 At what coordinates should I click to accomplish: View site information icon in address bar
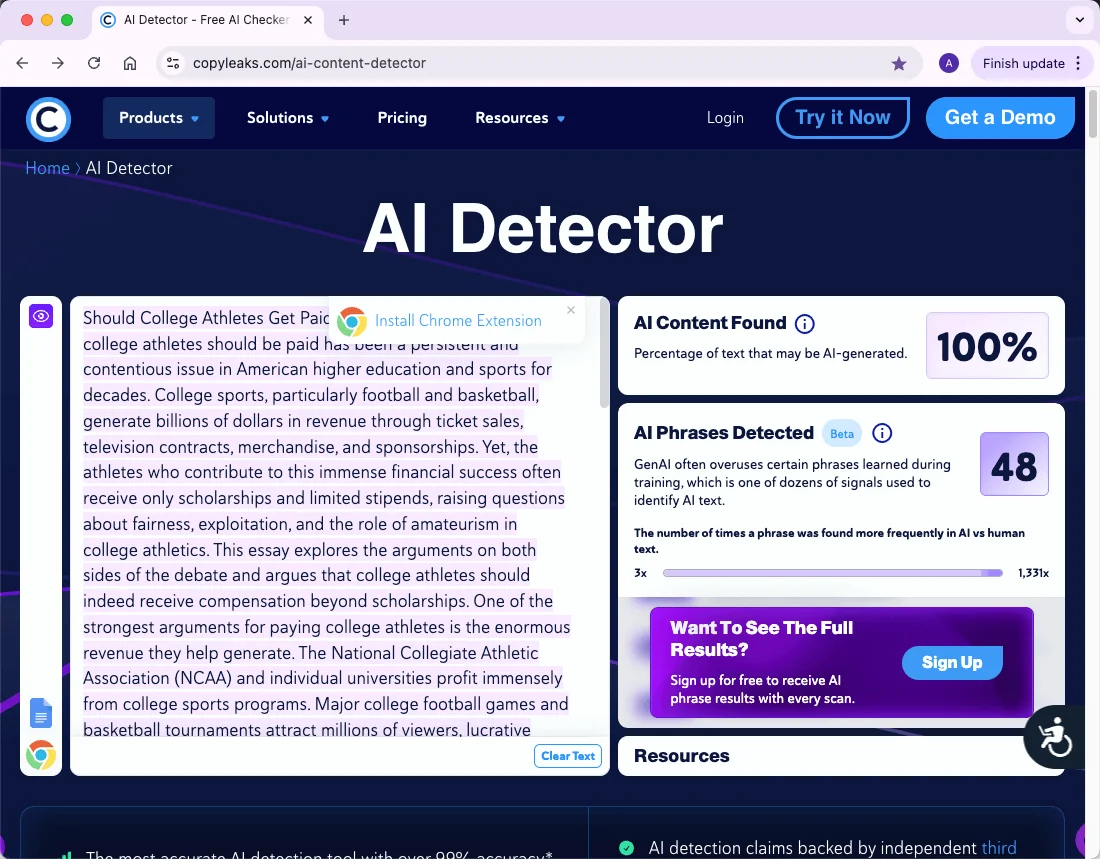point(173,63)
